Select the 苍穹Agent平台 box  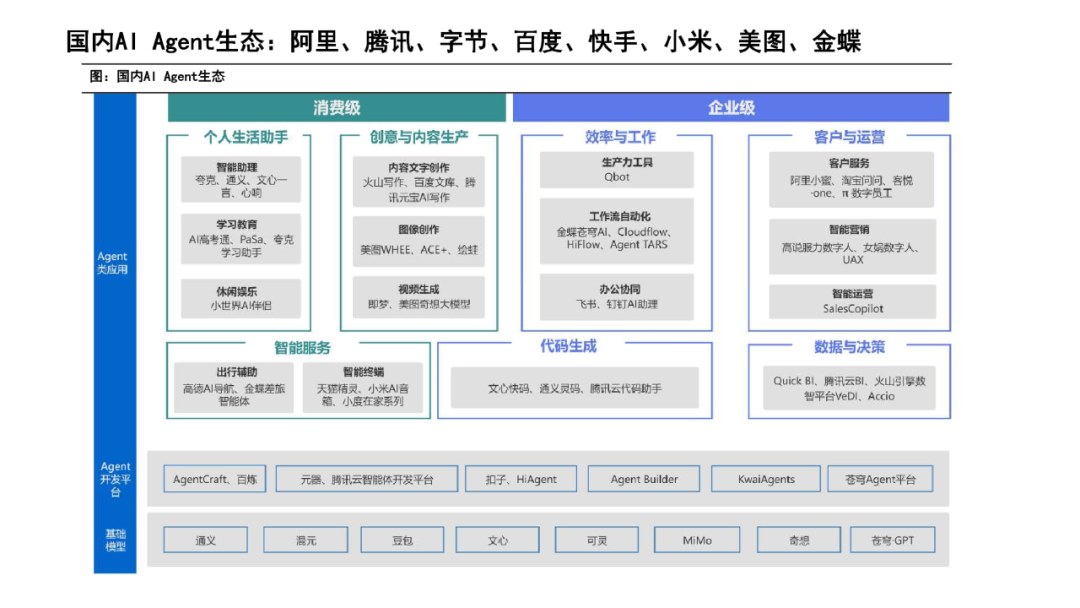point(880,479)
